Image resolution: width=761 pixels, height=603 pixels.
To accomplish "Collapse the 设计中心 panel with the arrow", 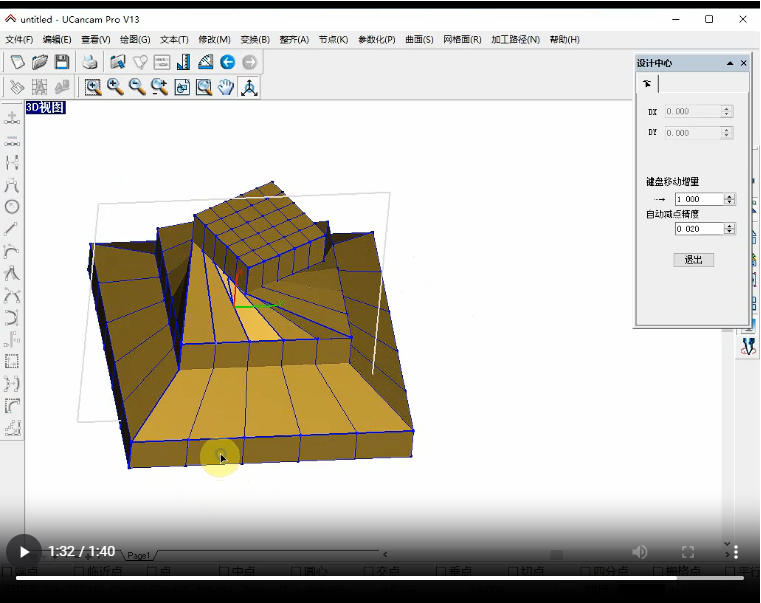I will [x=730, y=63].
